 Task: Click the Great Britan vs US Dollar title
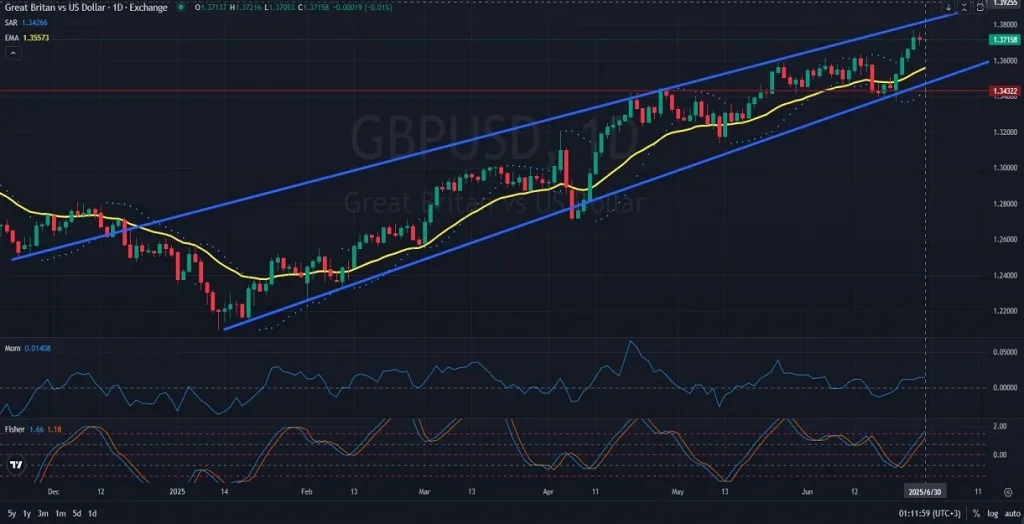click(86, 7)
